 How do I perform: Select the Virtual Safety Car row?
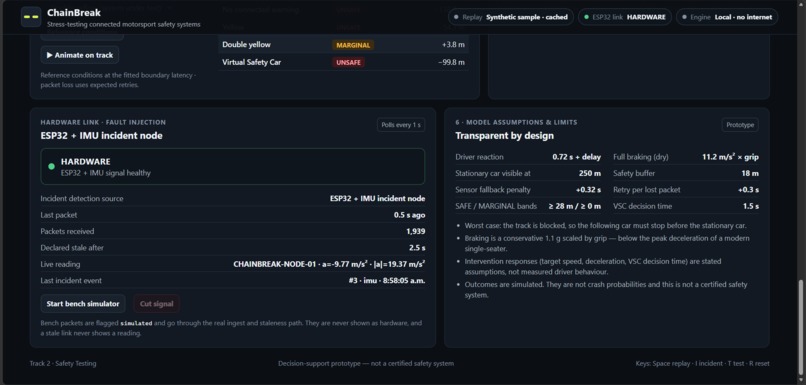(343, 62)
